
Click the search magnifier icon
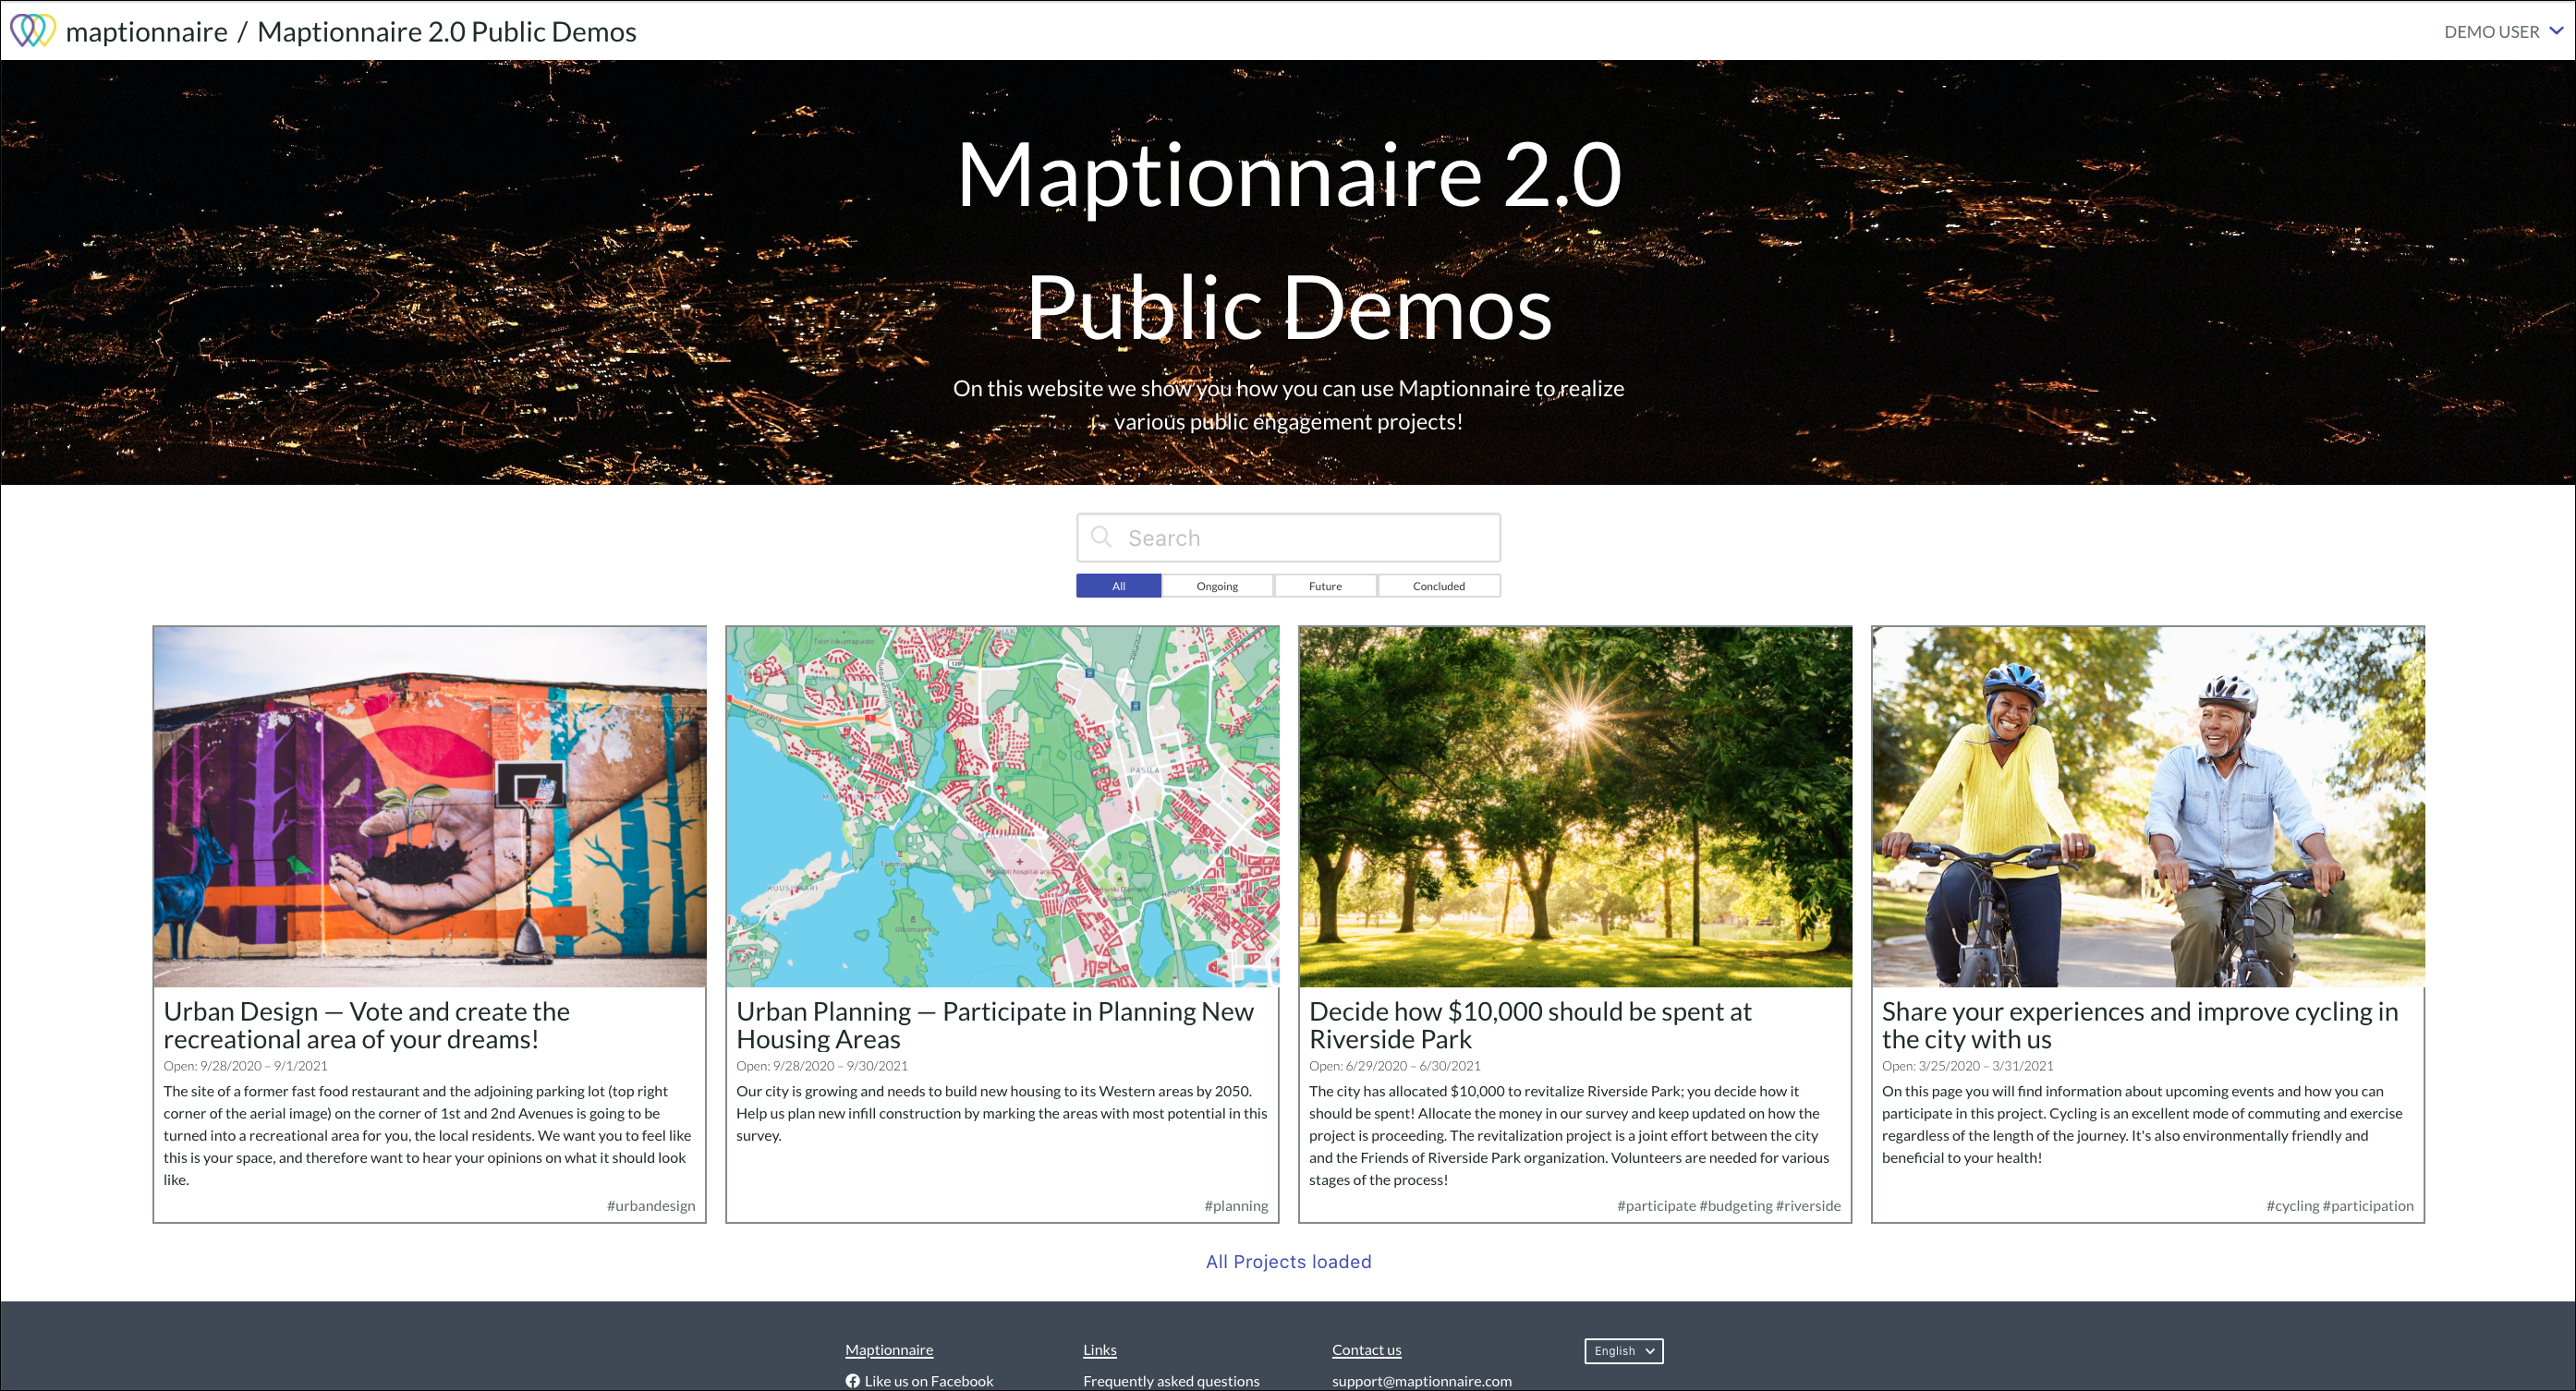(x=1101, y=537)
